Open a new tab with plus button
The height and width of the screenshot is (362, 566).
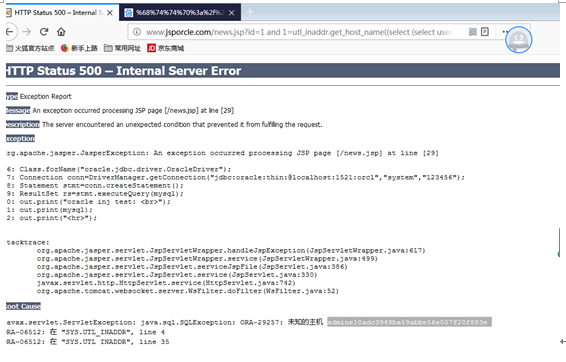coord(250,12)
